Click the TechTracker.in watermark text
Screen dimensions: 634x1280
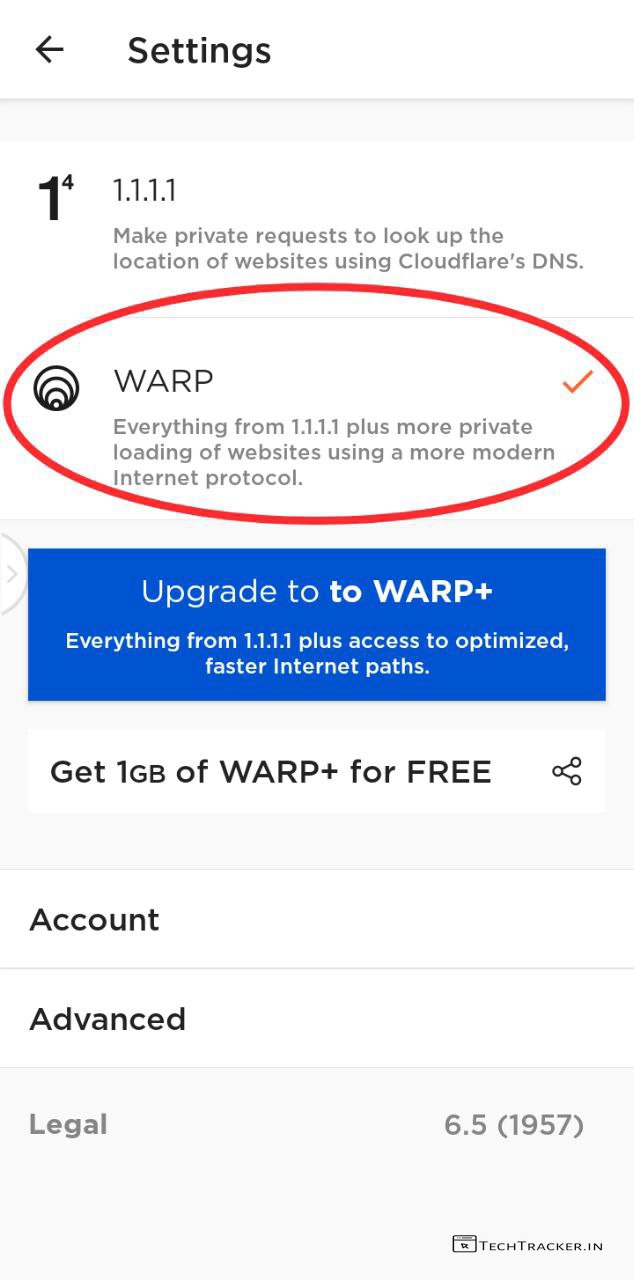click(x=541, y=1246)
